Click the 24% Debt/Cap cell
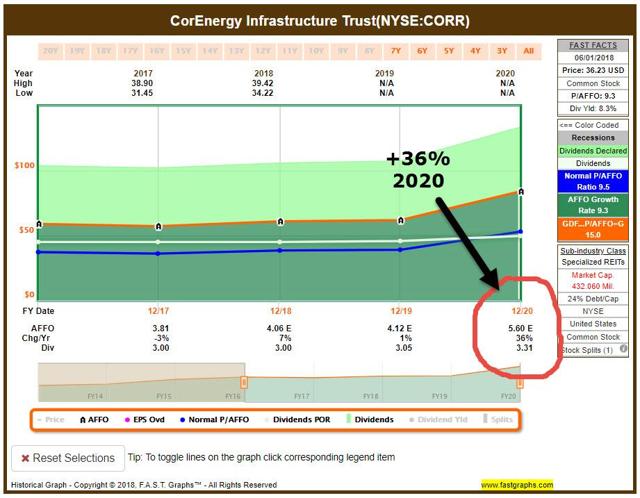Screen dimensions: 640x498 coord(593,299)
